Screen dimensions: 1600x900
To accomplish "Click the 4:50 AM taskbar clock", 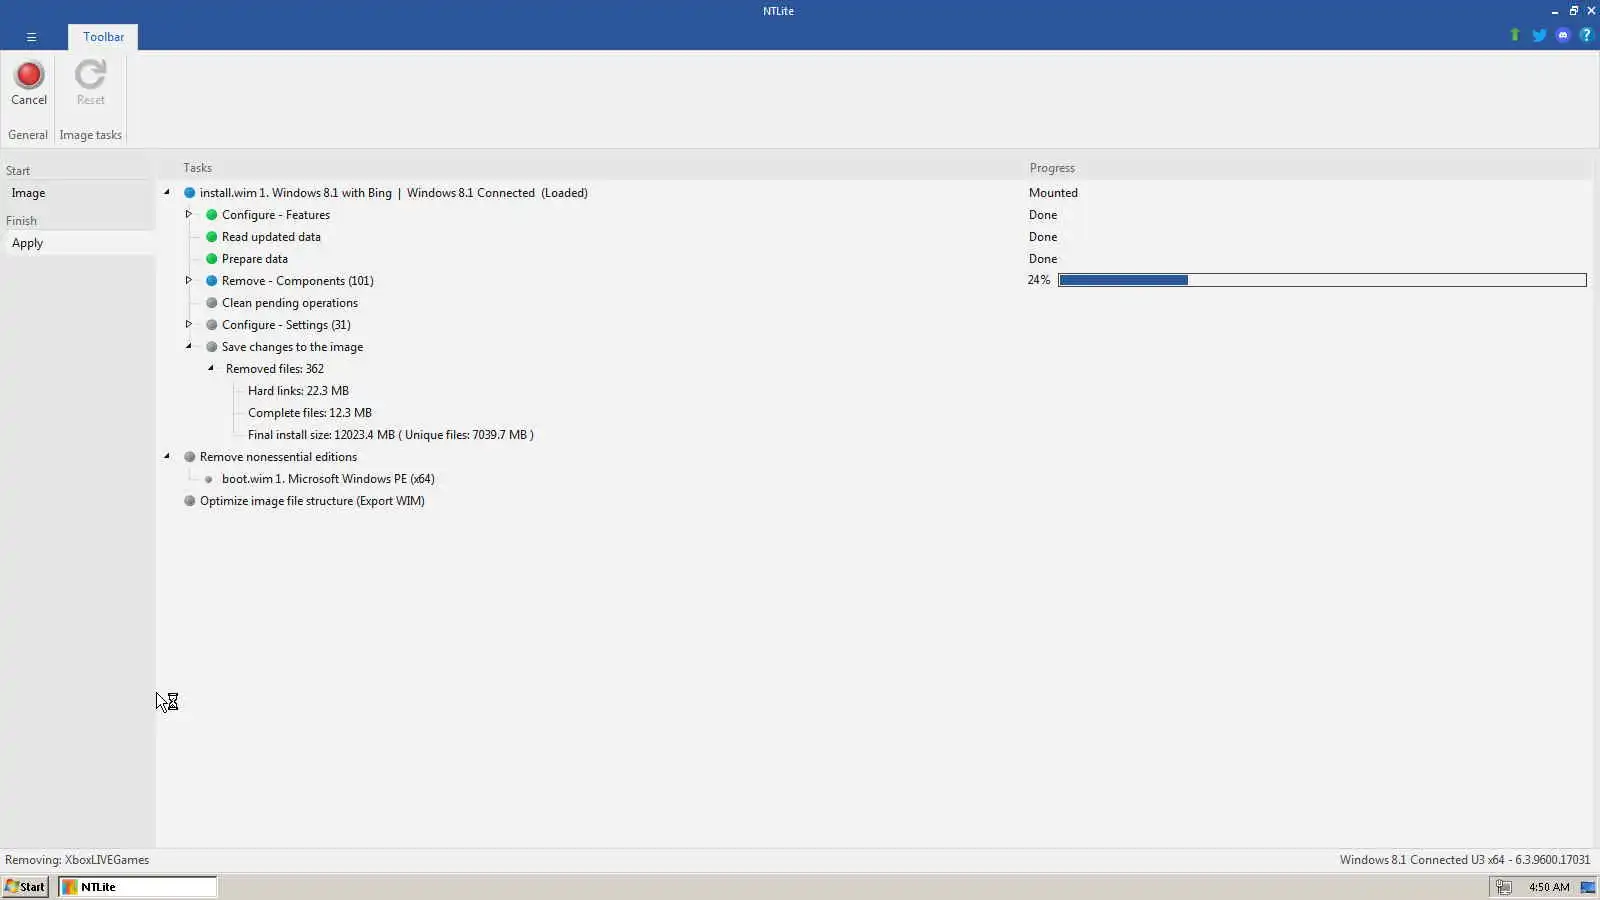I will 1548,887.
